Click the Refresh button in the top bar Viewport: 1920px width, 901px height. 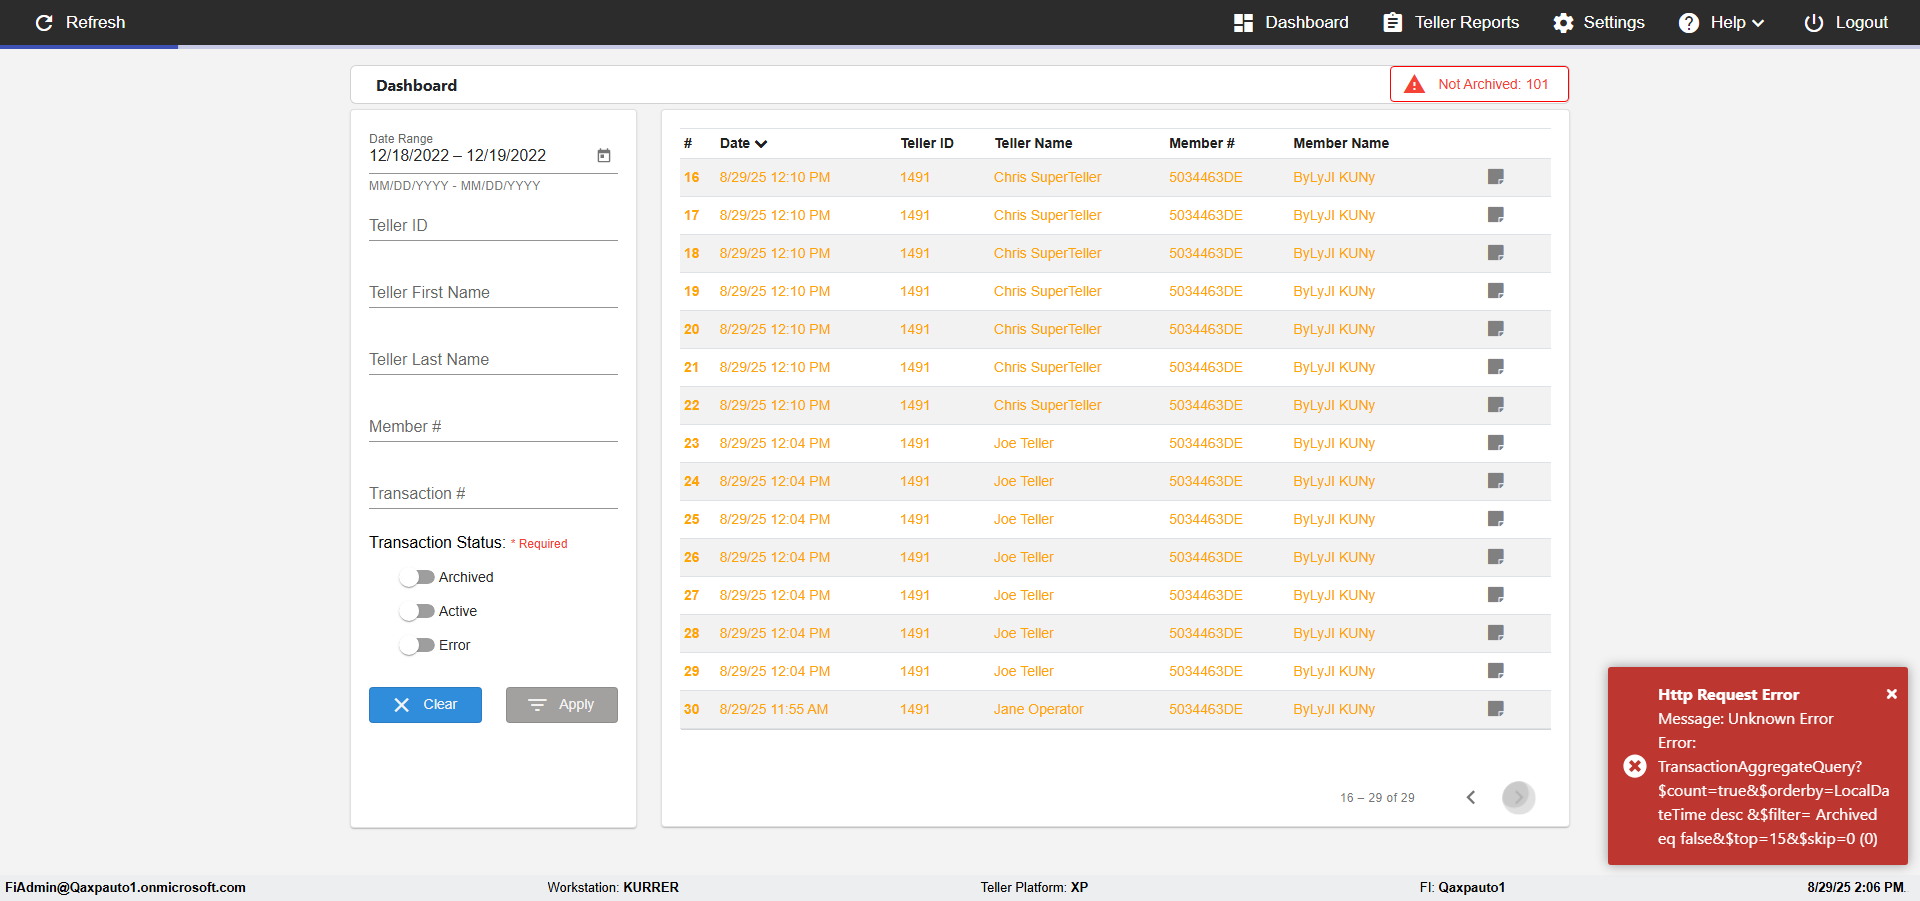(x=80, y=22)
